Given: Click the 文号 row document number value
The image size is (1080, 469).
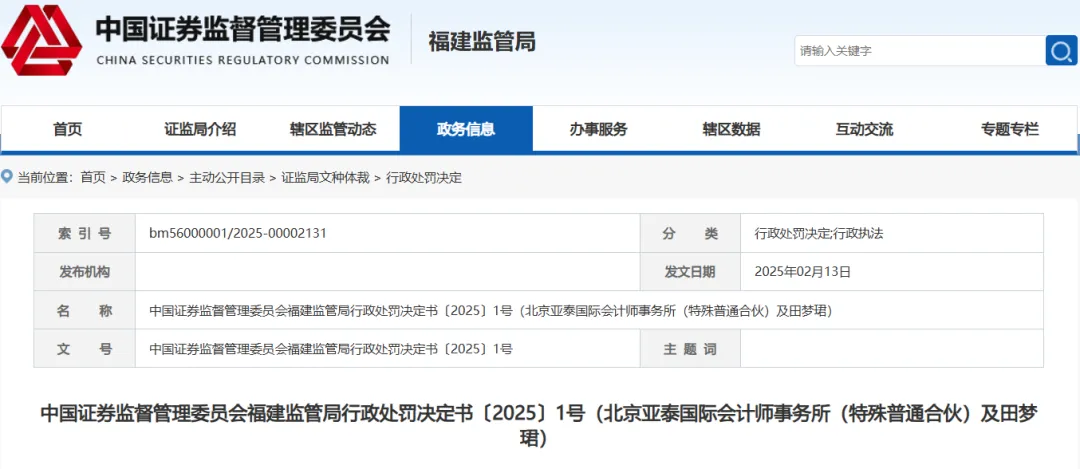Looking at the screenshot, I should (331, 349).
